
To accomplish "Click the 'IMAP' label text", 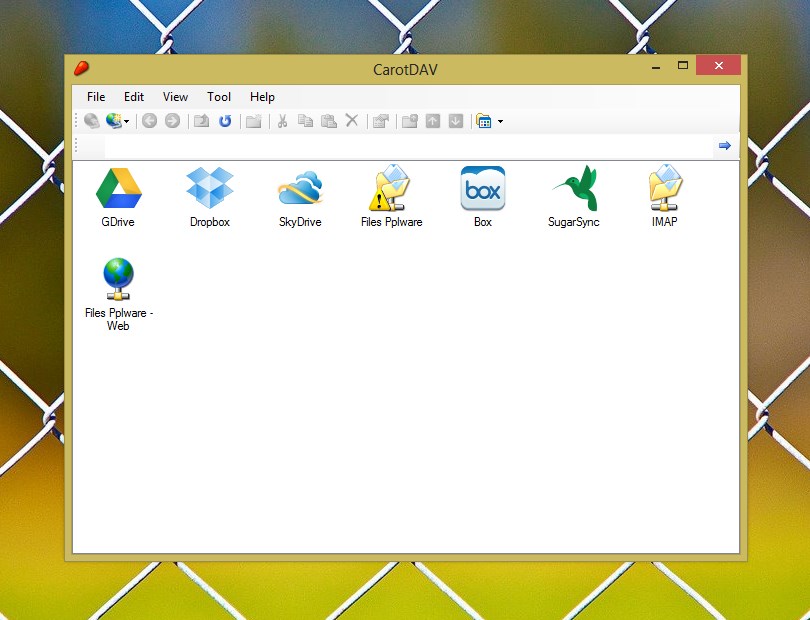I will click(x=664, y=222).
